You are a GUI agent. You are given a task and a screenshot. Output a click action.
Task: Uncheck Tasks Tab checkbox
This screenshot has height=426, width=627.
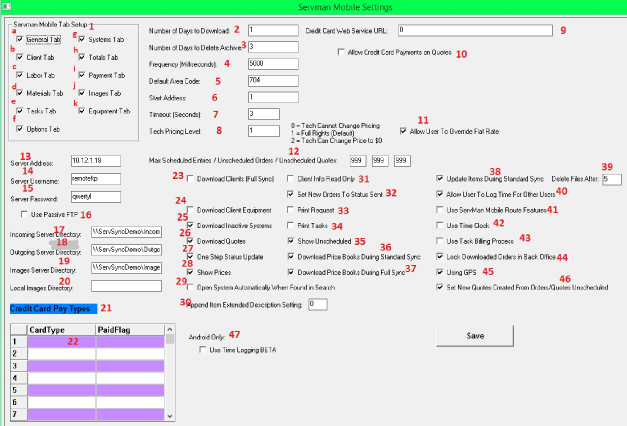coord(19,111)
